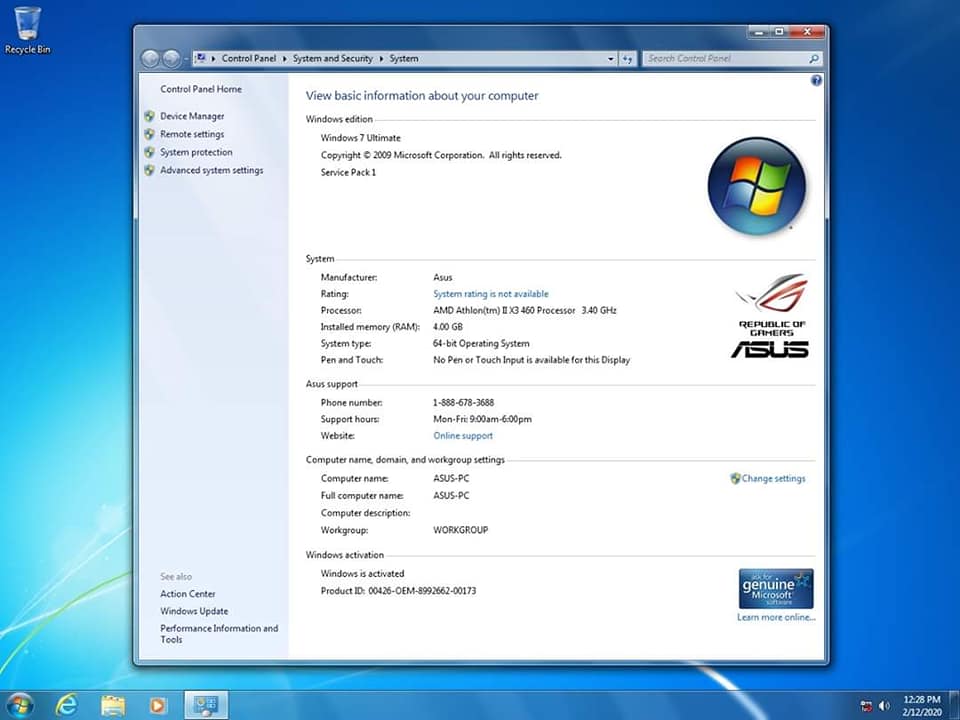Image resolution: width=960 pixels, height=720 pixels.
Task: Click the Mon-Fri support hours value
Action: coord(482,419)
